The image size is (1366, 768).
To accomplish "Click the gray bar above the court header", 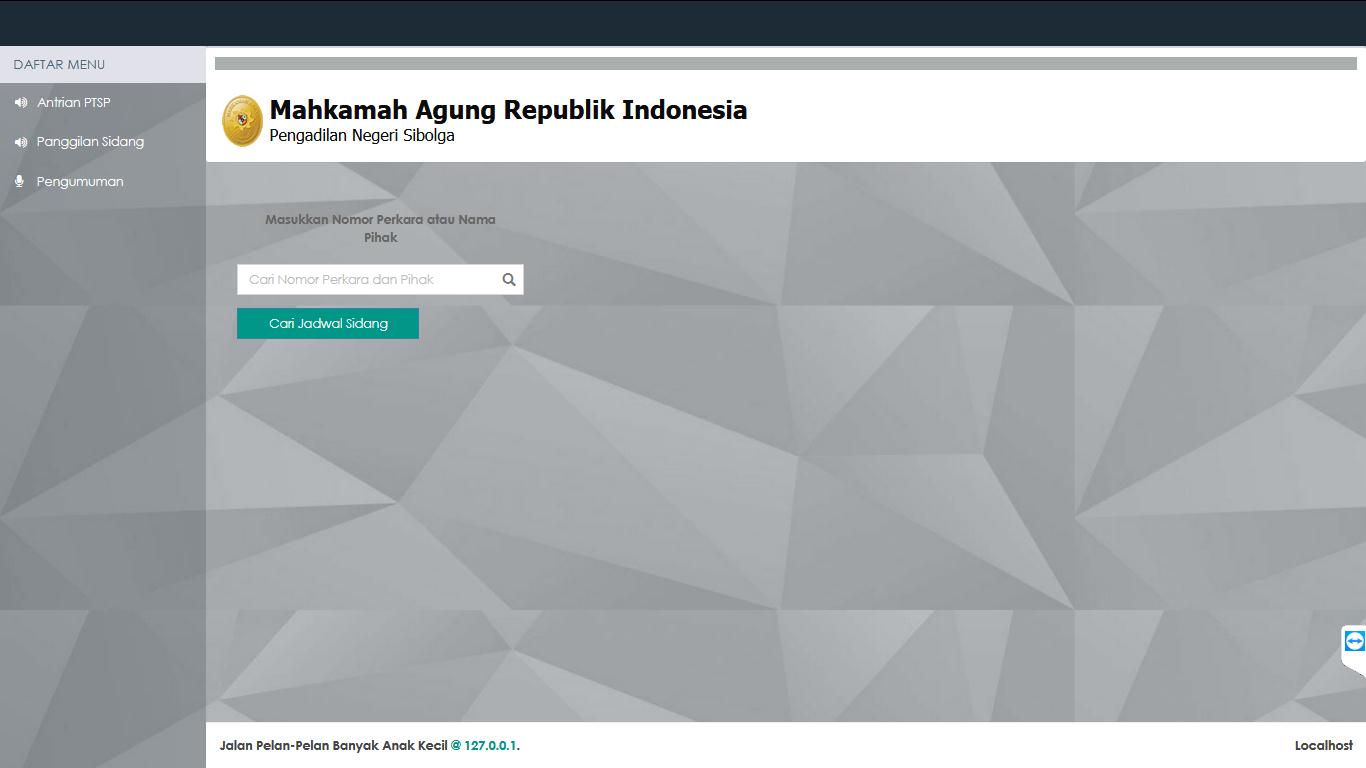I will 785,64.
